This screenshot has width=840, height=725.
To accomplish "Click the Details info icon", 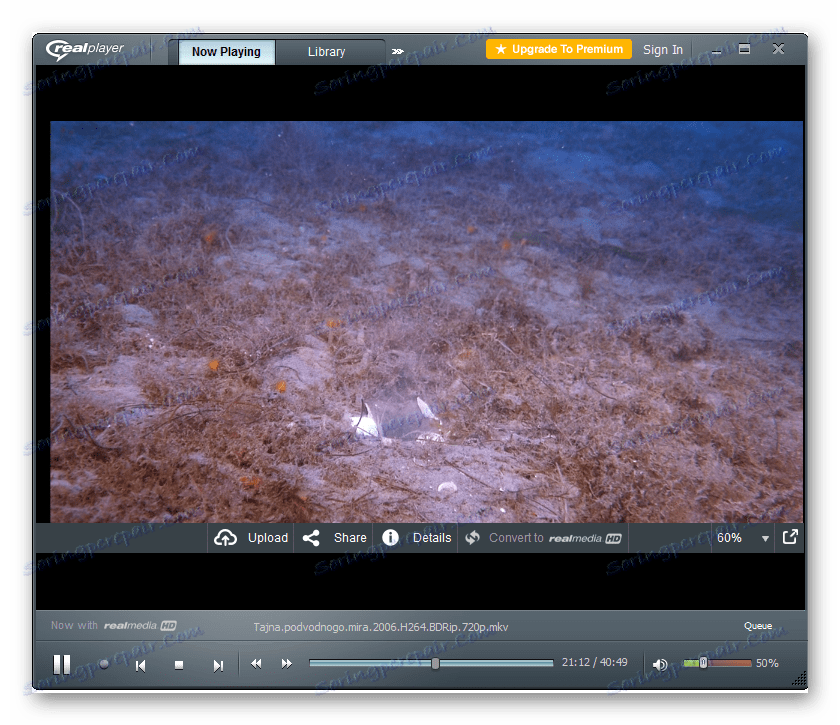I will click(390, 537).
